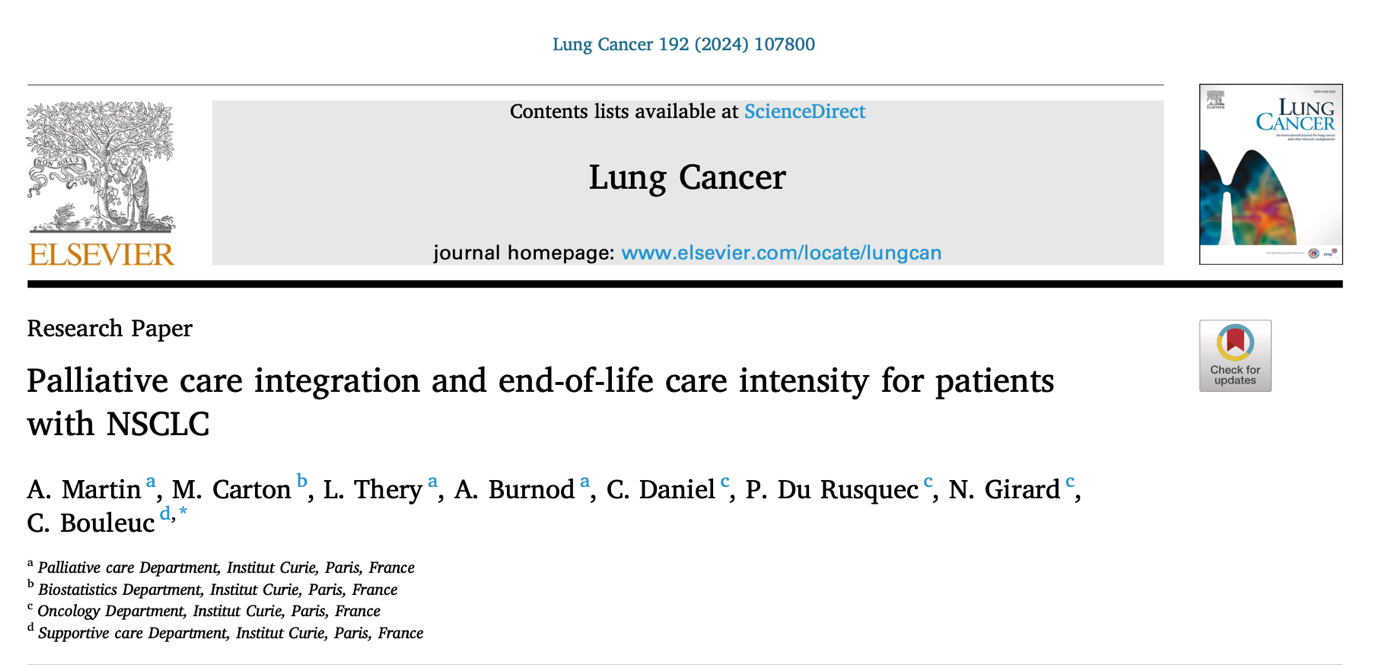The height and width of the screenshot is (665, 1379).
Task: Click affiliation superscript a after A. Martin
Action: click(x=151, y=482)
